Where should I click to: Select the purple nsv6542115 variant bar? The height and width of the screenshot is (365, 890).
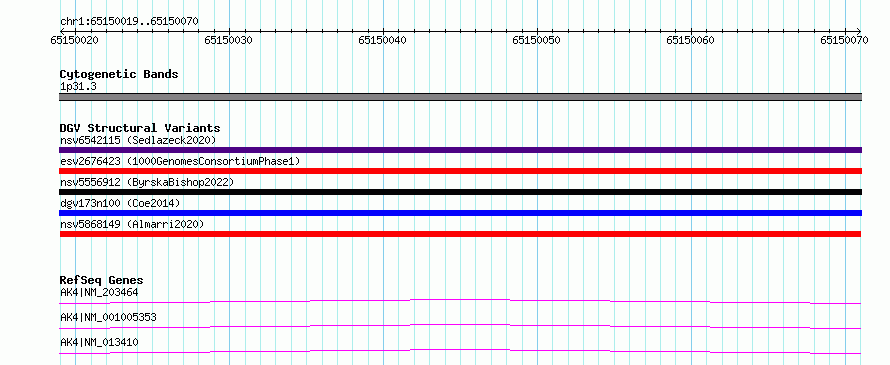click(x=460, y=150)
